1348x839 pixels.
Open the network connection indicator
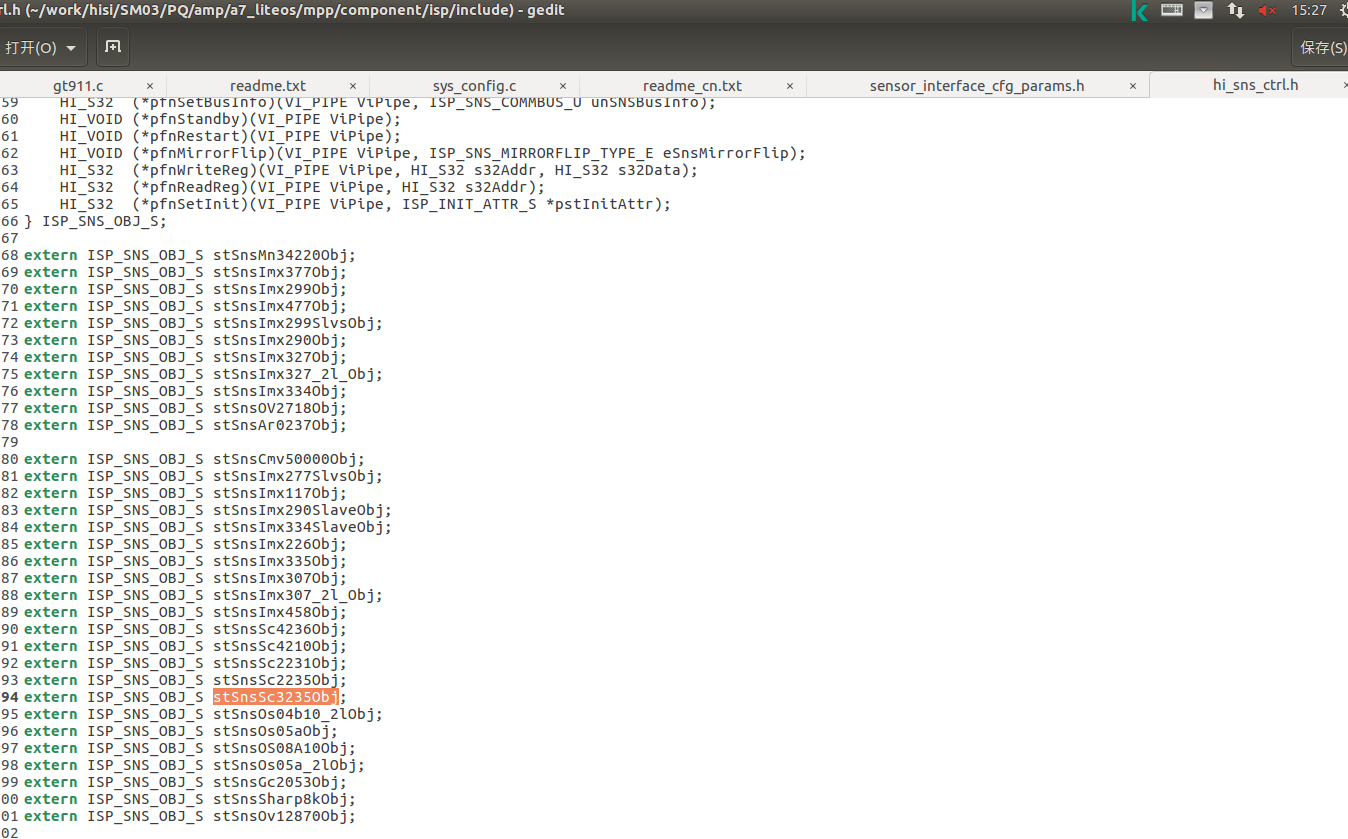point(1236,10)
